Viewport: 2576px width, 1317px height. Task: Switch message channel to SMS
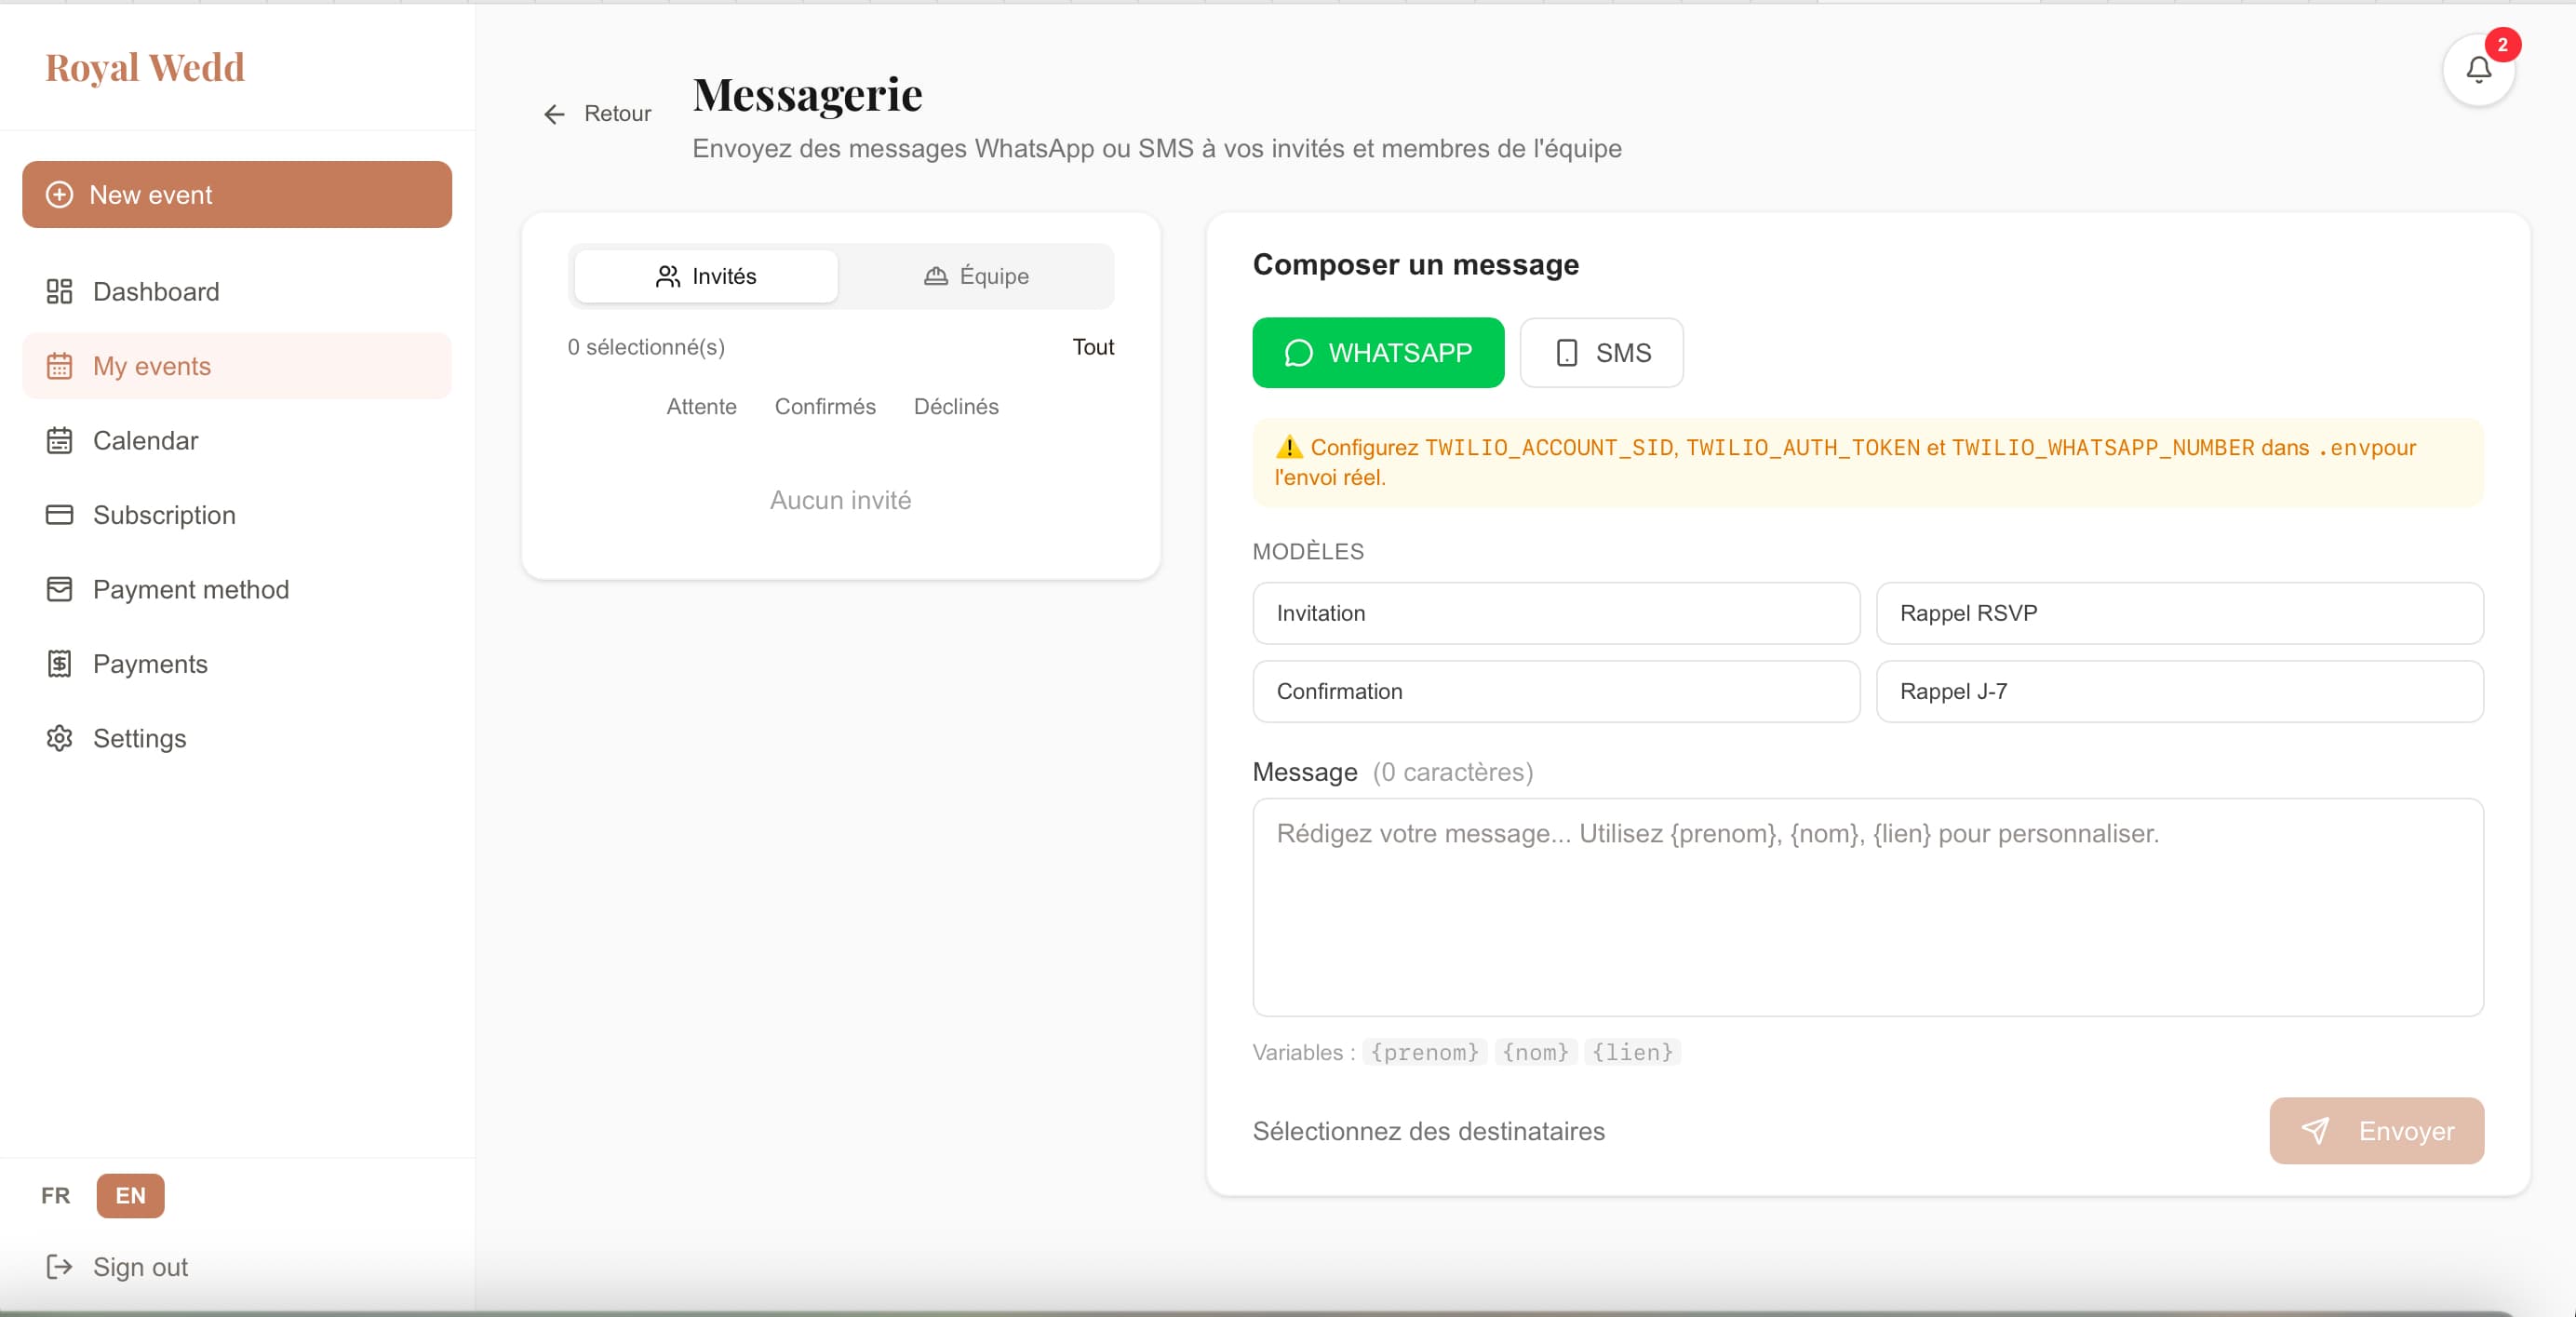tap(1600, 353)
